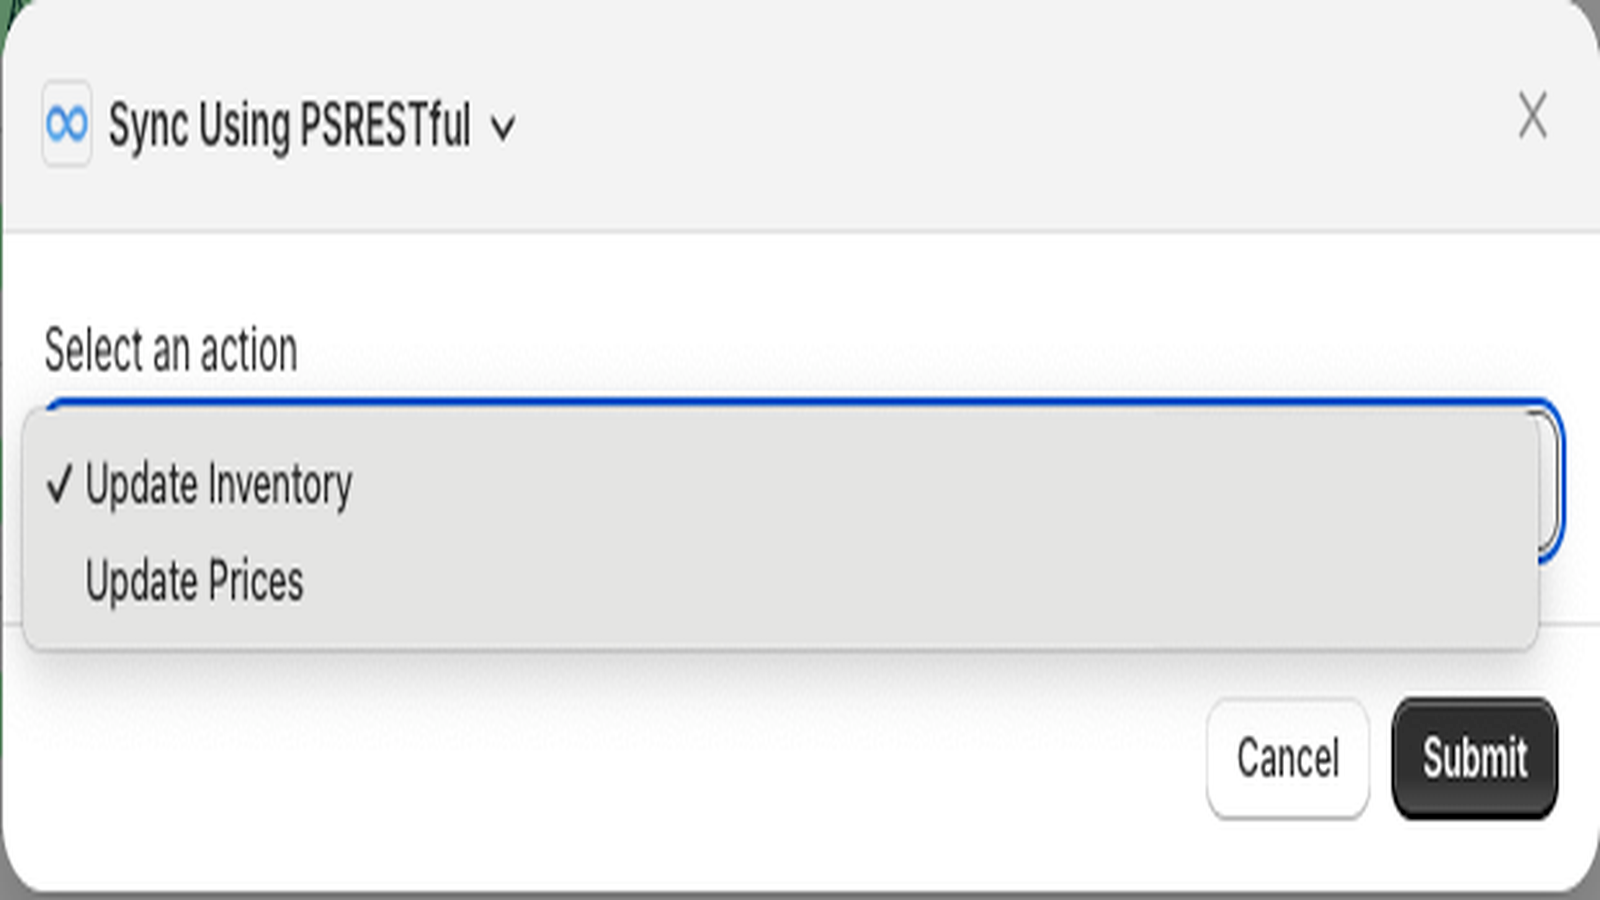The height and width of the screenshot is (900, 1600).
Task: Click the white Cancel button beside Submit
Action: coord(1288,757)
